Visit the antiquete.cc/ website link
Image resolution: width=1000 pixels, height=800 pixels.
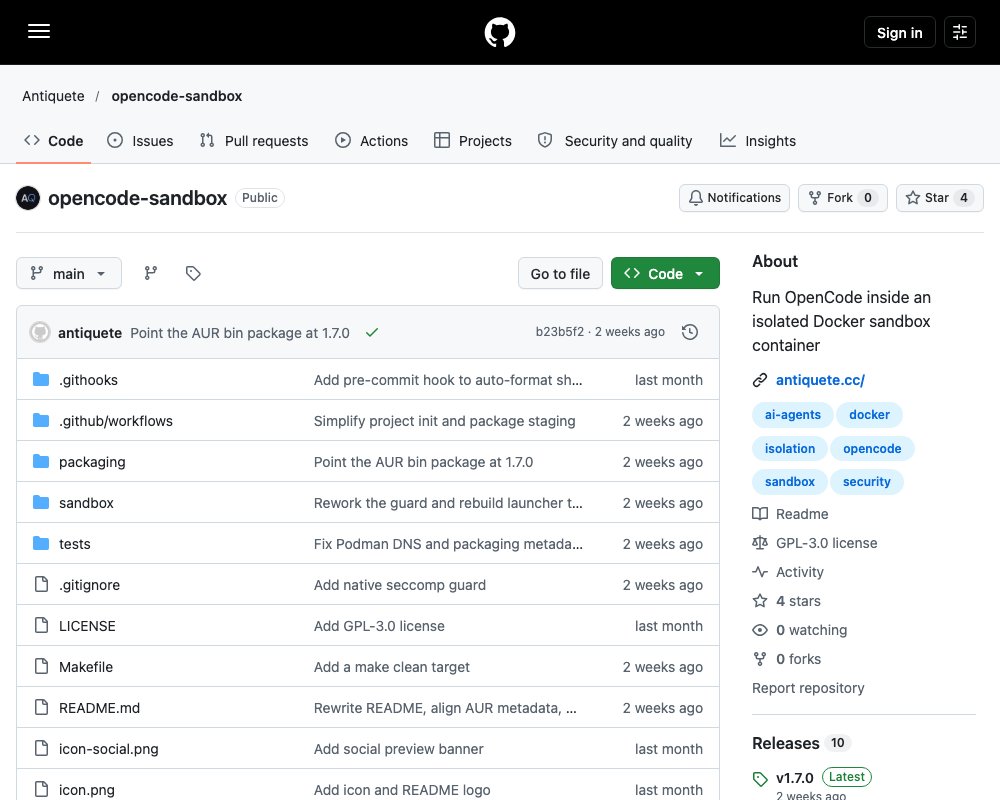[820, 380]
